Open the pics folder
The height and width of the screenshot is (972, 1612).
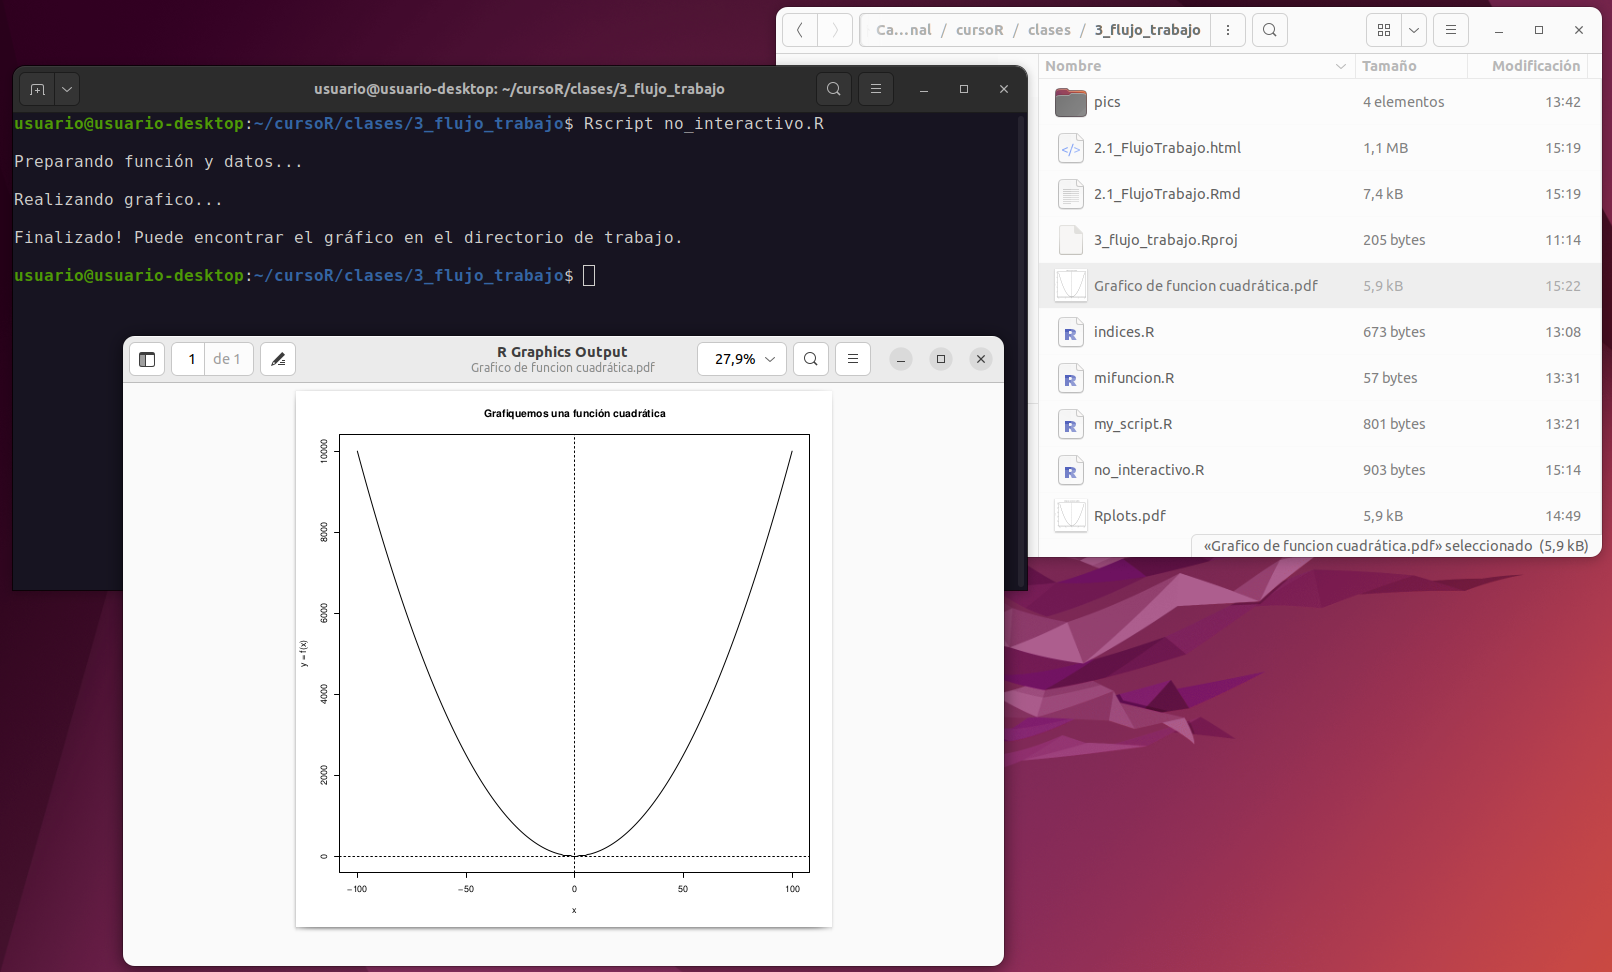coord(1106,102)
